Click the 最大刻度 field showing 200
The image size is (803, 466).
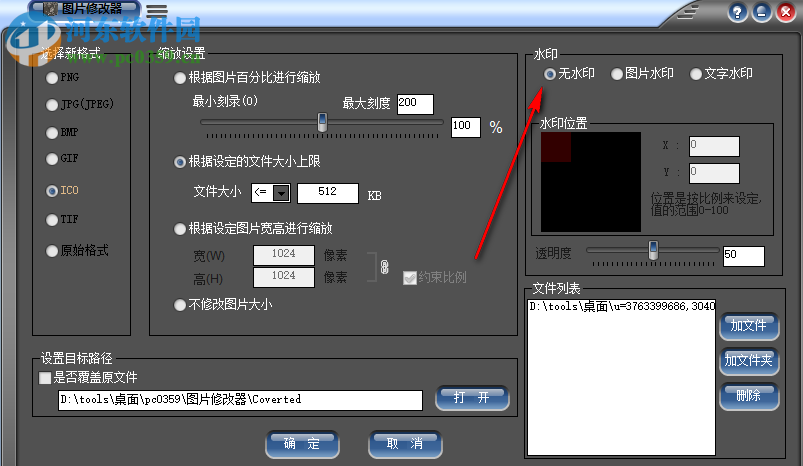(x=415, y=104)
